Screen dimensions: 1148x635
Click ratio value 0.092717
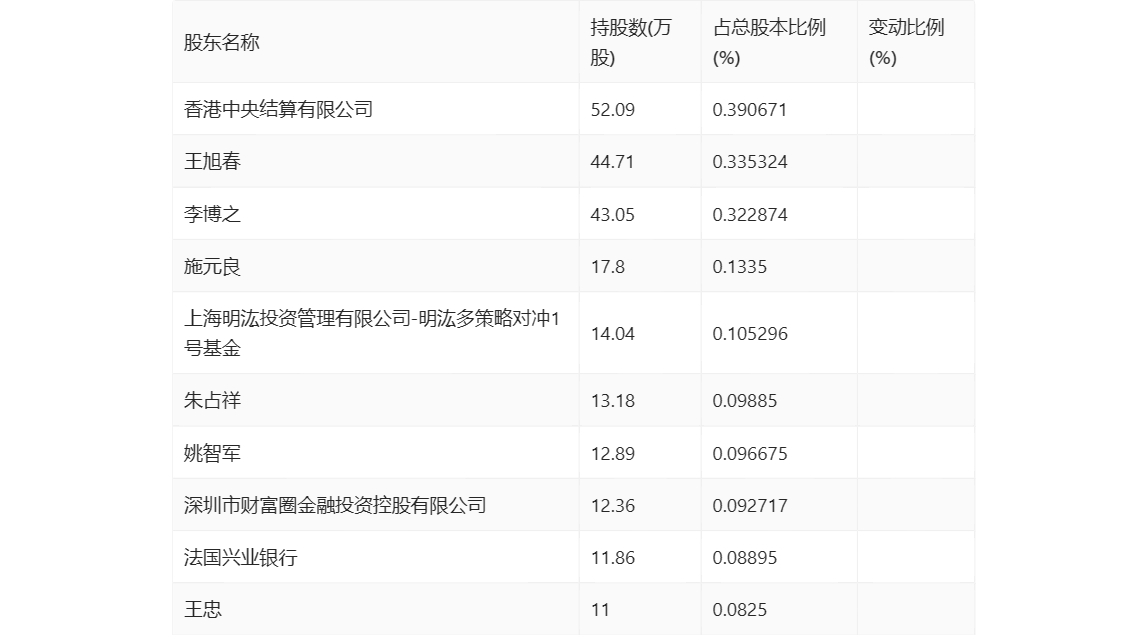pos(750,505)
